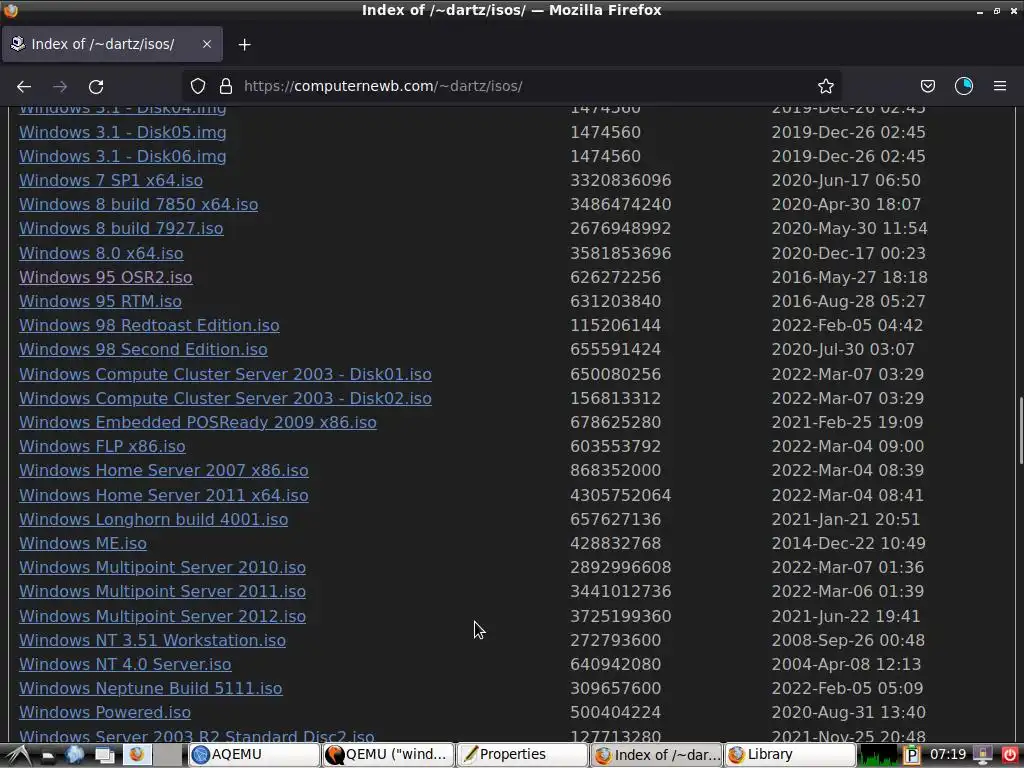Download Windows 3.1 - Disk06.img
This screenshot has width=1024, height=768.
tap(123, 157)
